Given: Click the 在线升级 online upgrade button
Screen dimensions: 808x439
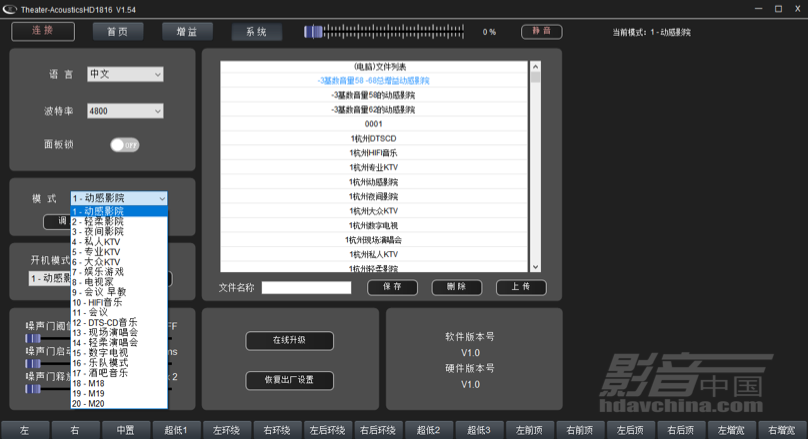Looking at the screenshot, I should 289,340.
